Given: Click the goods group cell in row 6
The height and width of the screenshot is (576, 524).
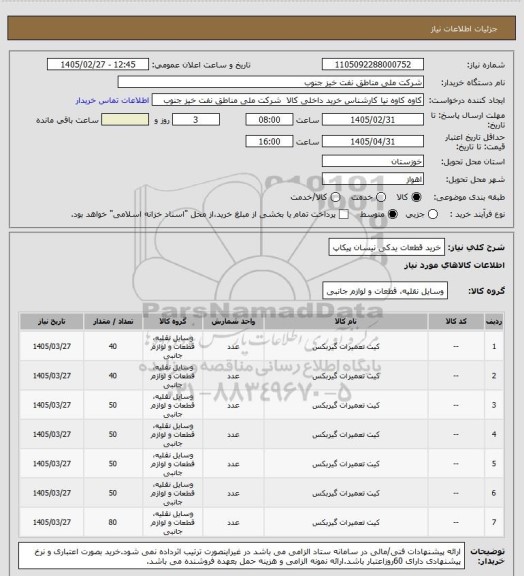Looking at the screenshot, I should 172,493.
